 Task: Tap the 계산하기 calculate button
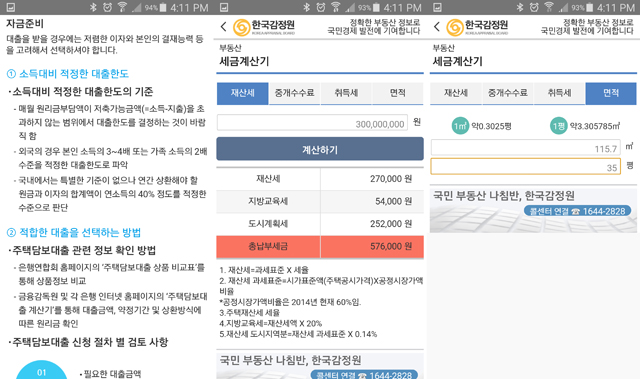point(320,149)
